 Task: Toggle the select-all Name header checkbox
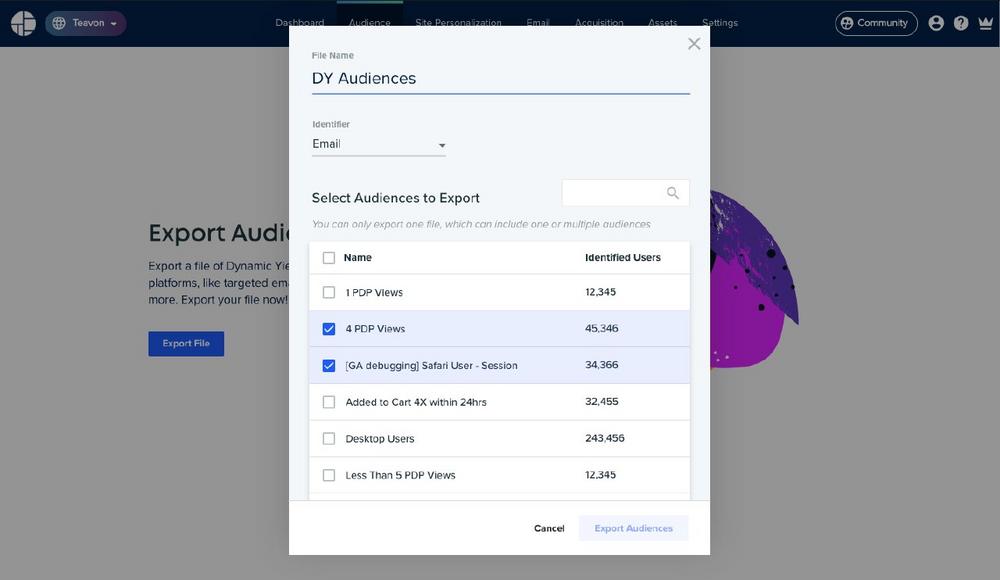pyautogui.click(x=329, y=258)
